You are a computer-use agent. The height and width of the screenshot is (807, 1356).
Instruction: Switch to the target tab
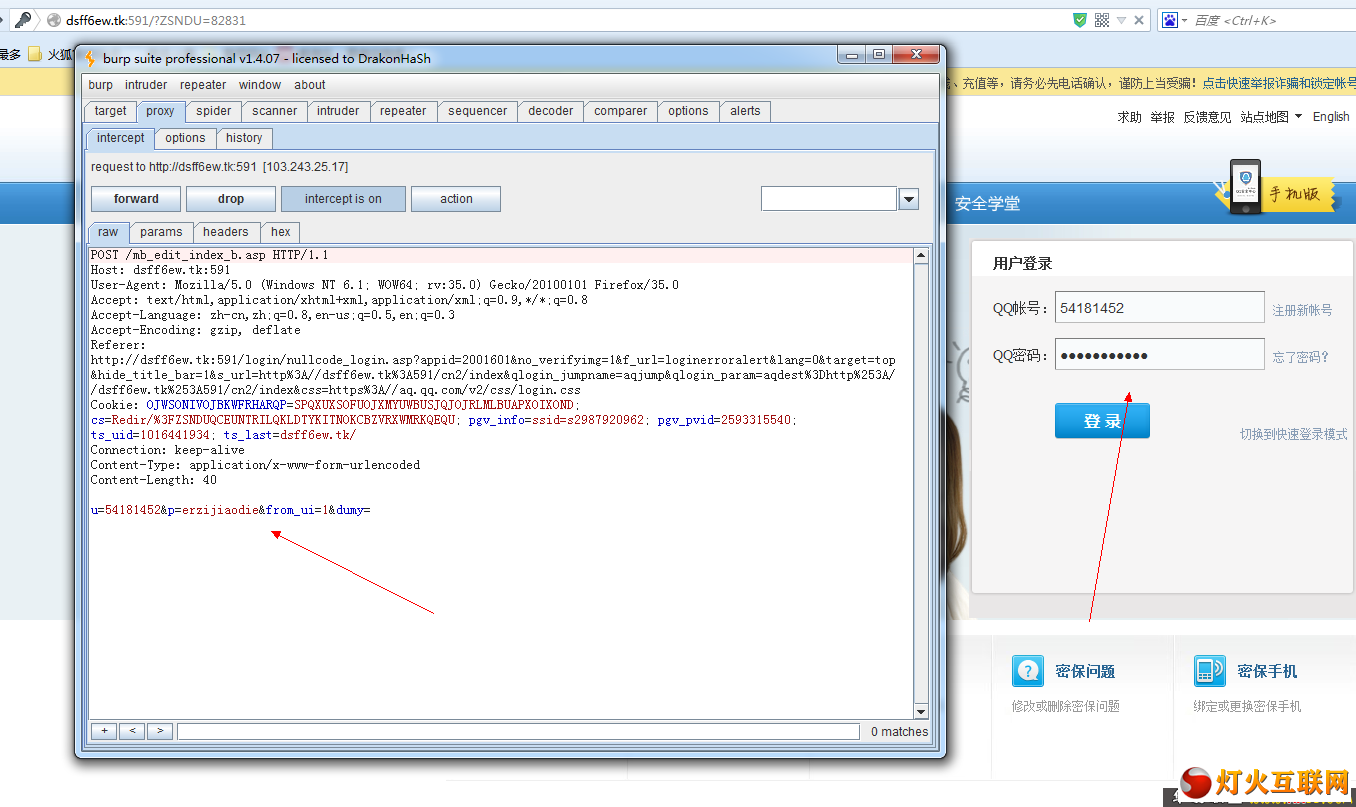click(110, 111)
